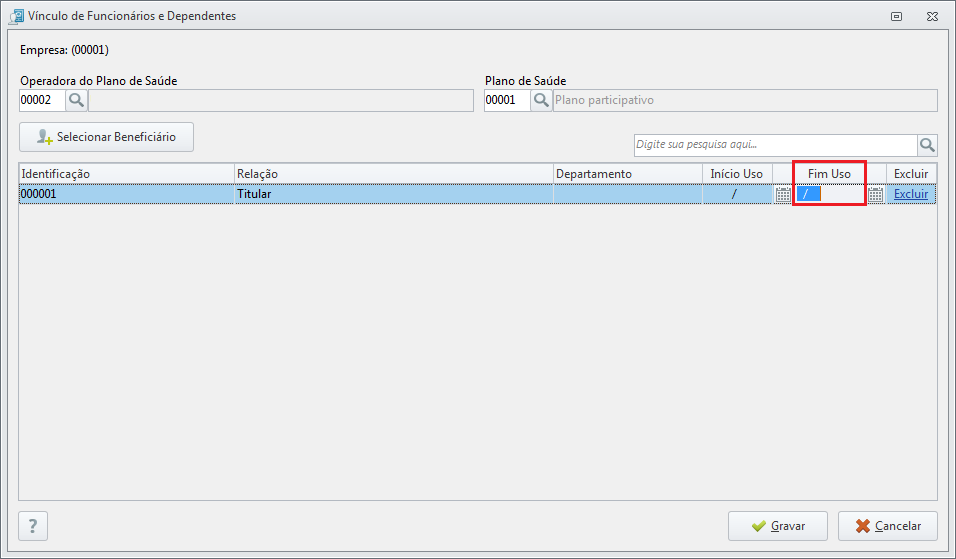Click the question mark help button
Viewport: 956px width, 559px height.
33,526
